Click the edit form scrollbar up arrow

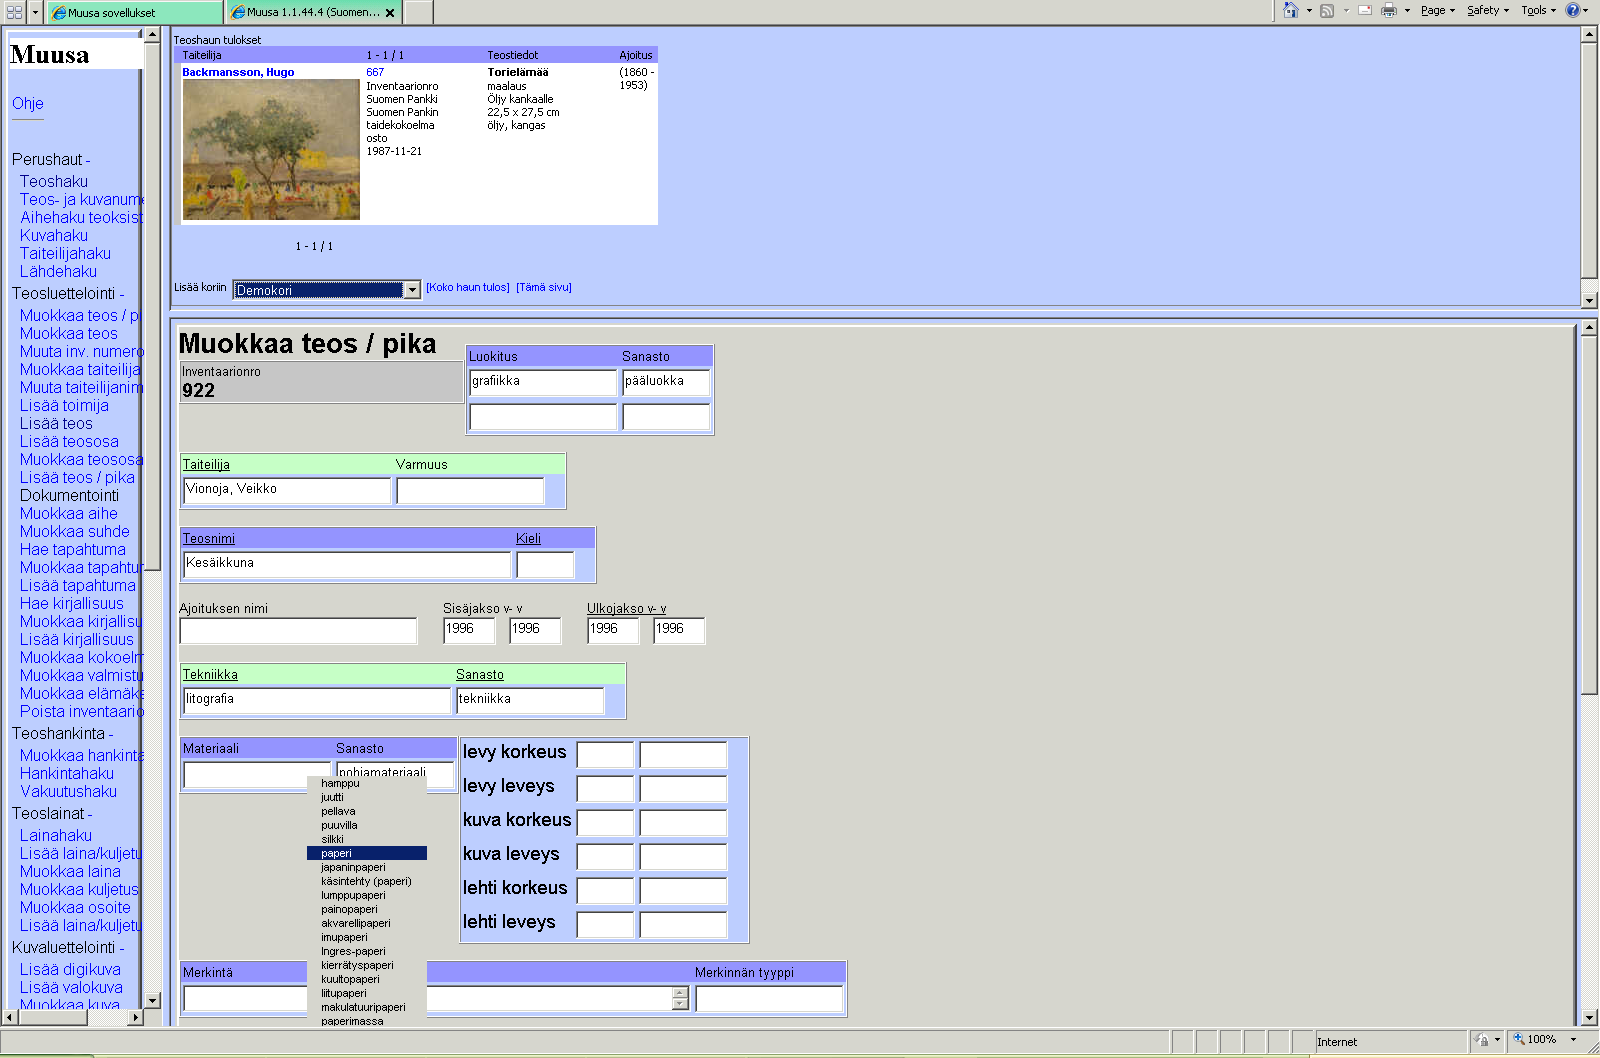point(1589,327)
